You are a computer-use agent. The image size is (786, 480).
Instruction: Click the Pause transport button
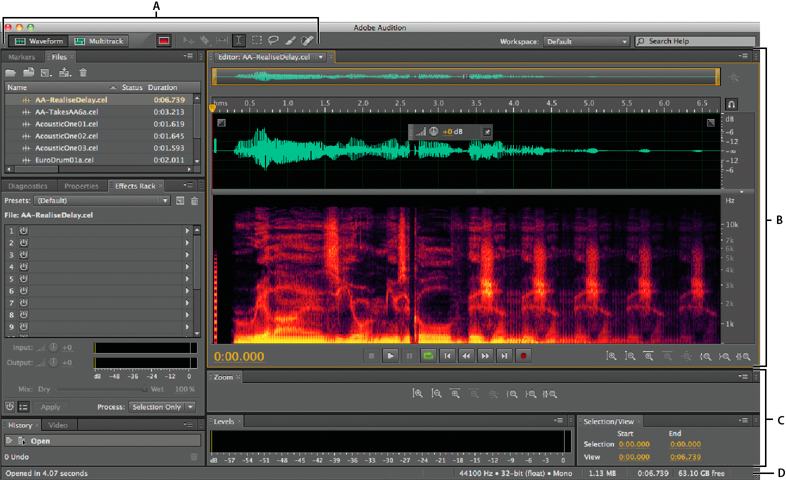410,356
